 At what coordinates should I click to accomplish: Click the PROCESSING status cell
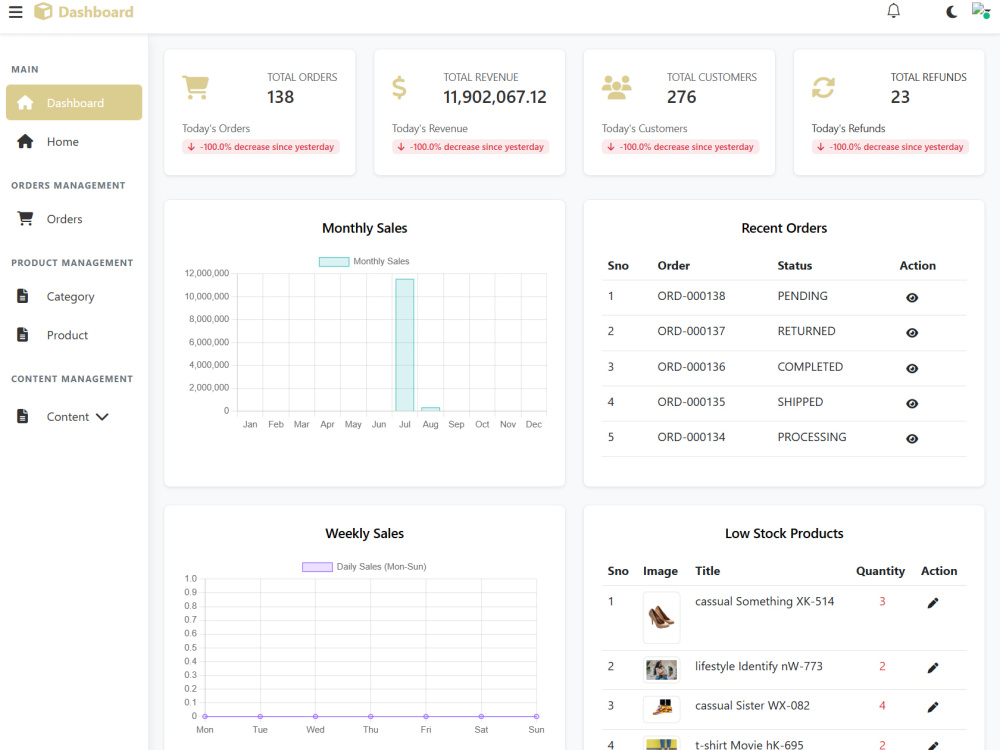coord(812,437)
